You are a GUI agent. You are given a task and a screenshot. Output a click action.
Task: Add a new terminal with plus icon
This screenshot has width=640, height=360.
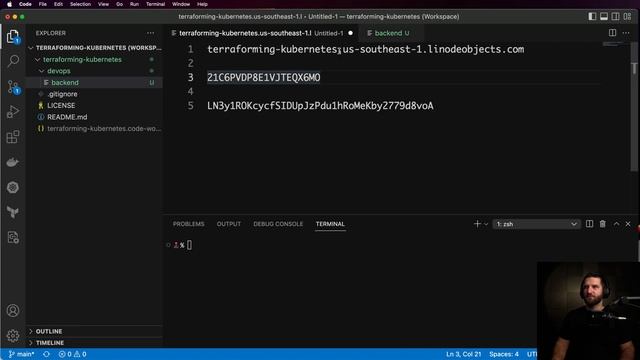pyautogui.click(x=477, y=224)
